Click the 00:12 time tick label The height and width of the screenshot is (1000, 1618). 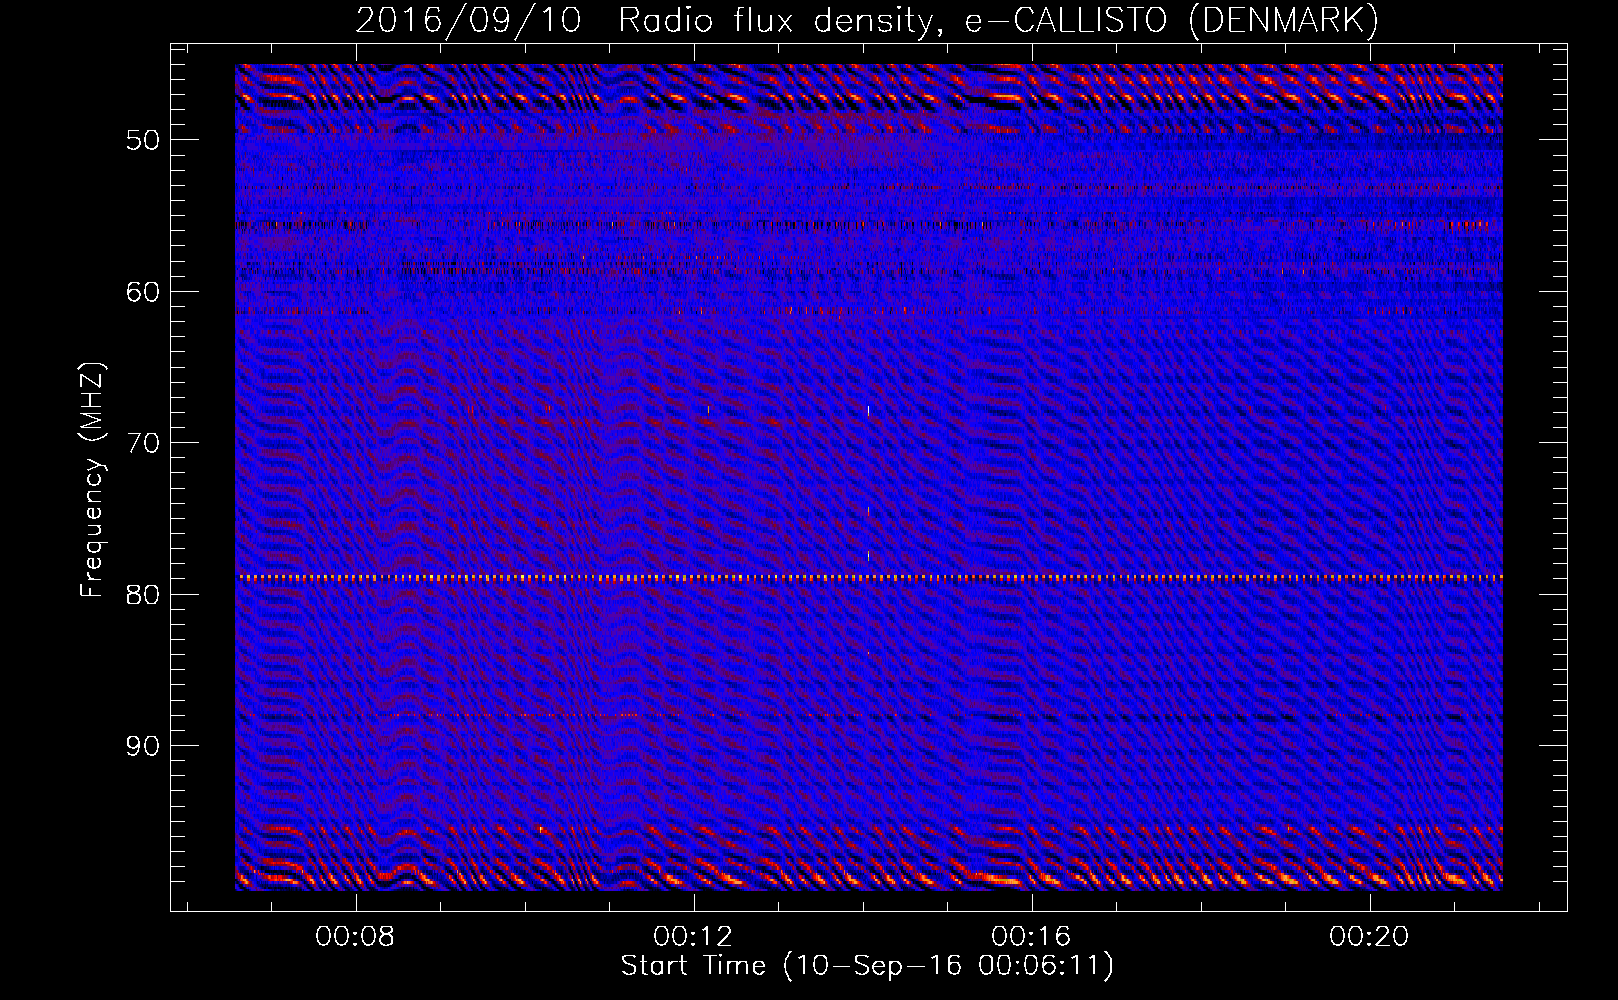click(693, 937)
